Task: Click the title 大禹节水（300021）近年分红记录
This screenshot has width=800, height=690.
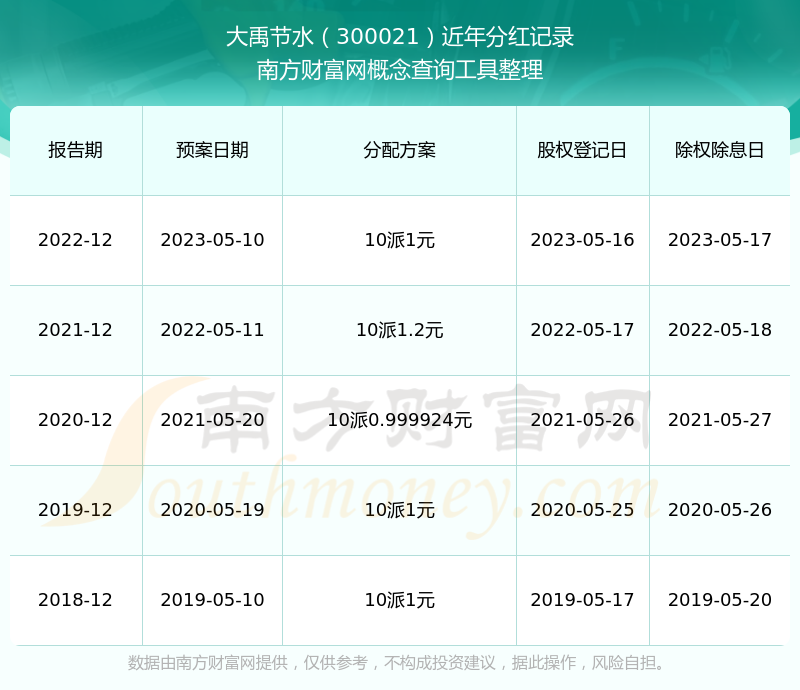Action: click(x=400, y=37)
